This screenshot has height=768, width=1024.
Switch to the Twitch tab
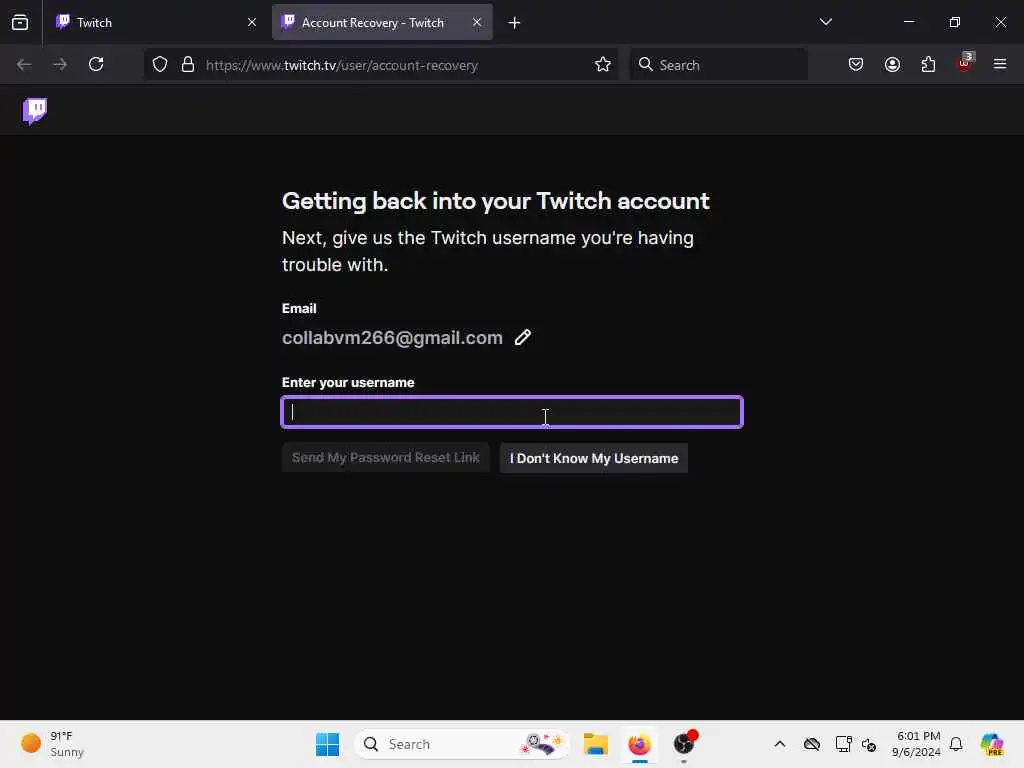click(157, 22)
